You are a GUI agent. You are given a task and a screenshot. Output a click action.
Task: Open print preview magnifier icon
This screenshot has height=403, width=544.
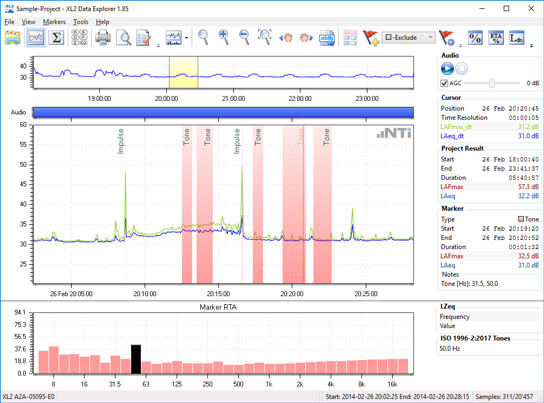[x=124, y=37]
